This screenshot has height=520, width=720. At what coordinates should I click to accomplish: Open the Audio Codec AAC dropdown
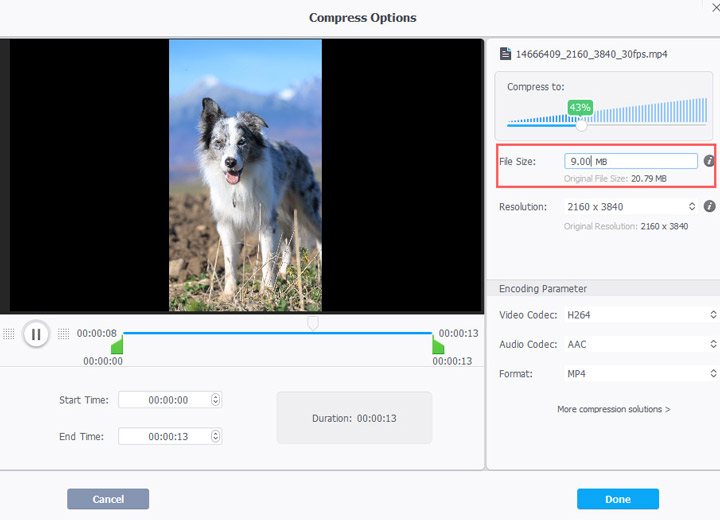[641, 344]
